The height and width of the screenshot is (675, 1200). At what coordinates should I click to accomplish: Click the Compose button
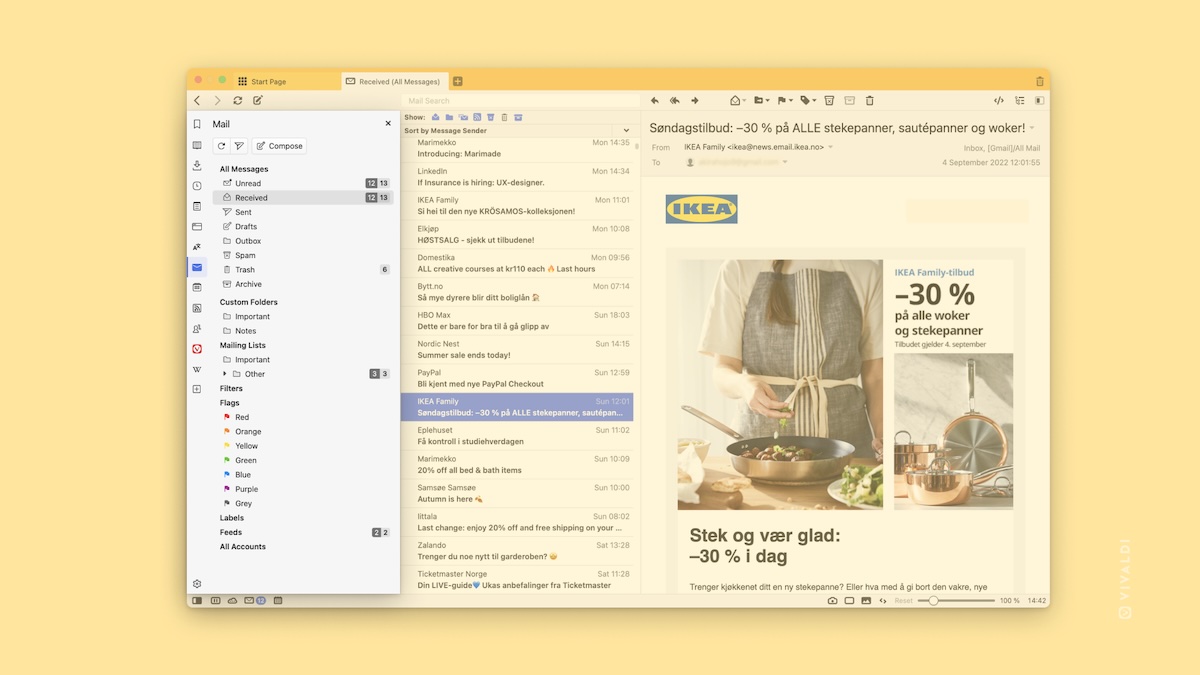tap(279, 146)
